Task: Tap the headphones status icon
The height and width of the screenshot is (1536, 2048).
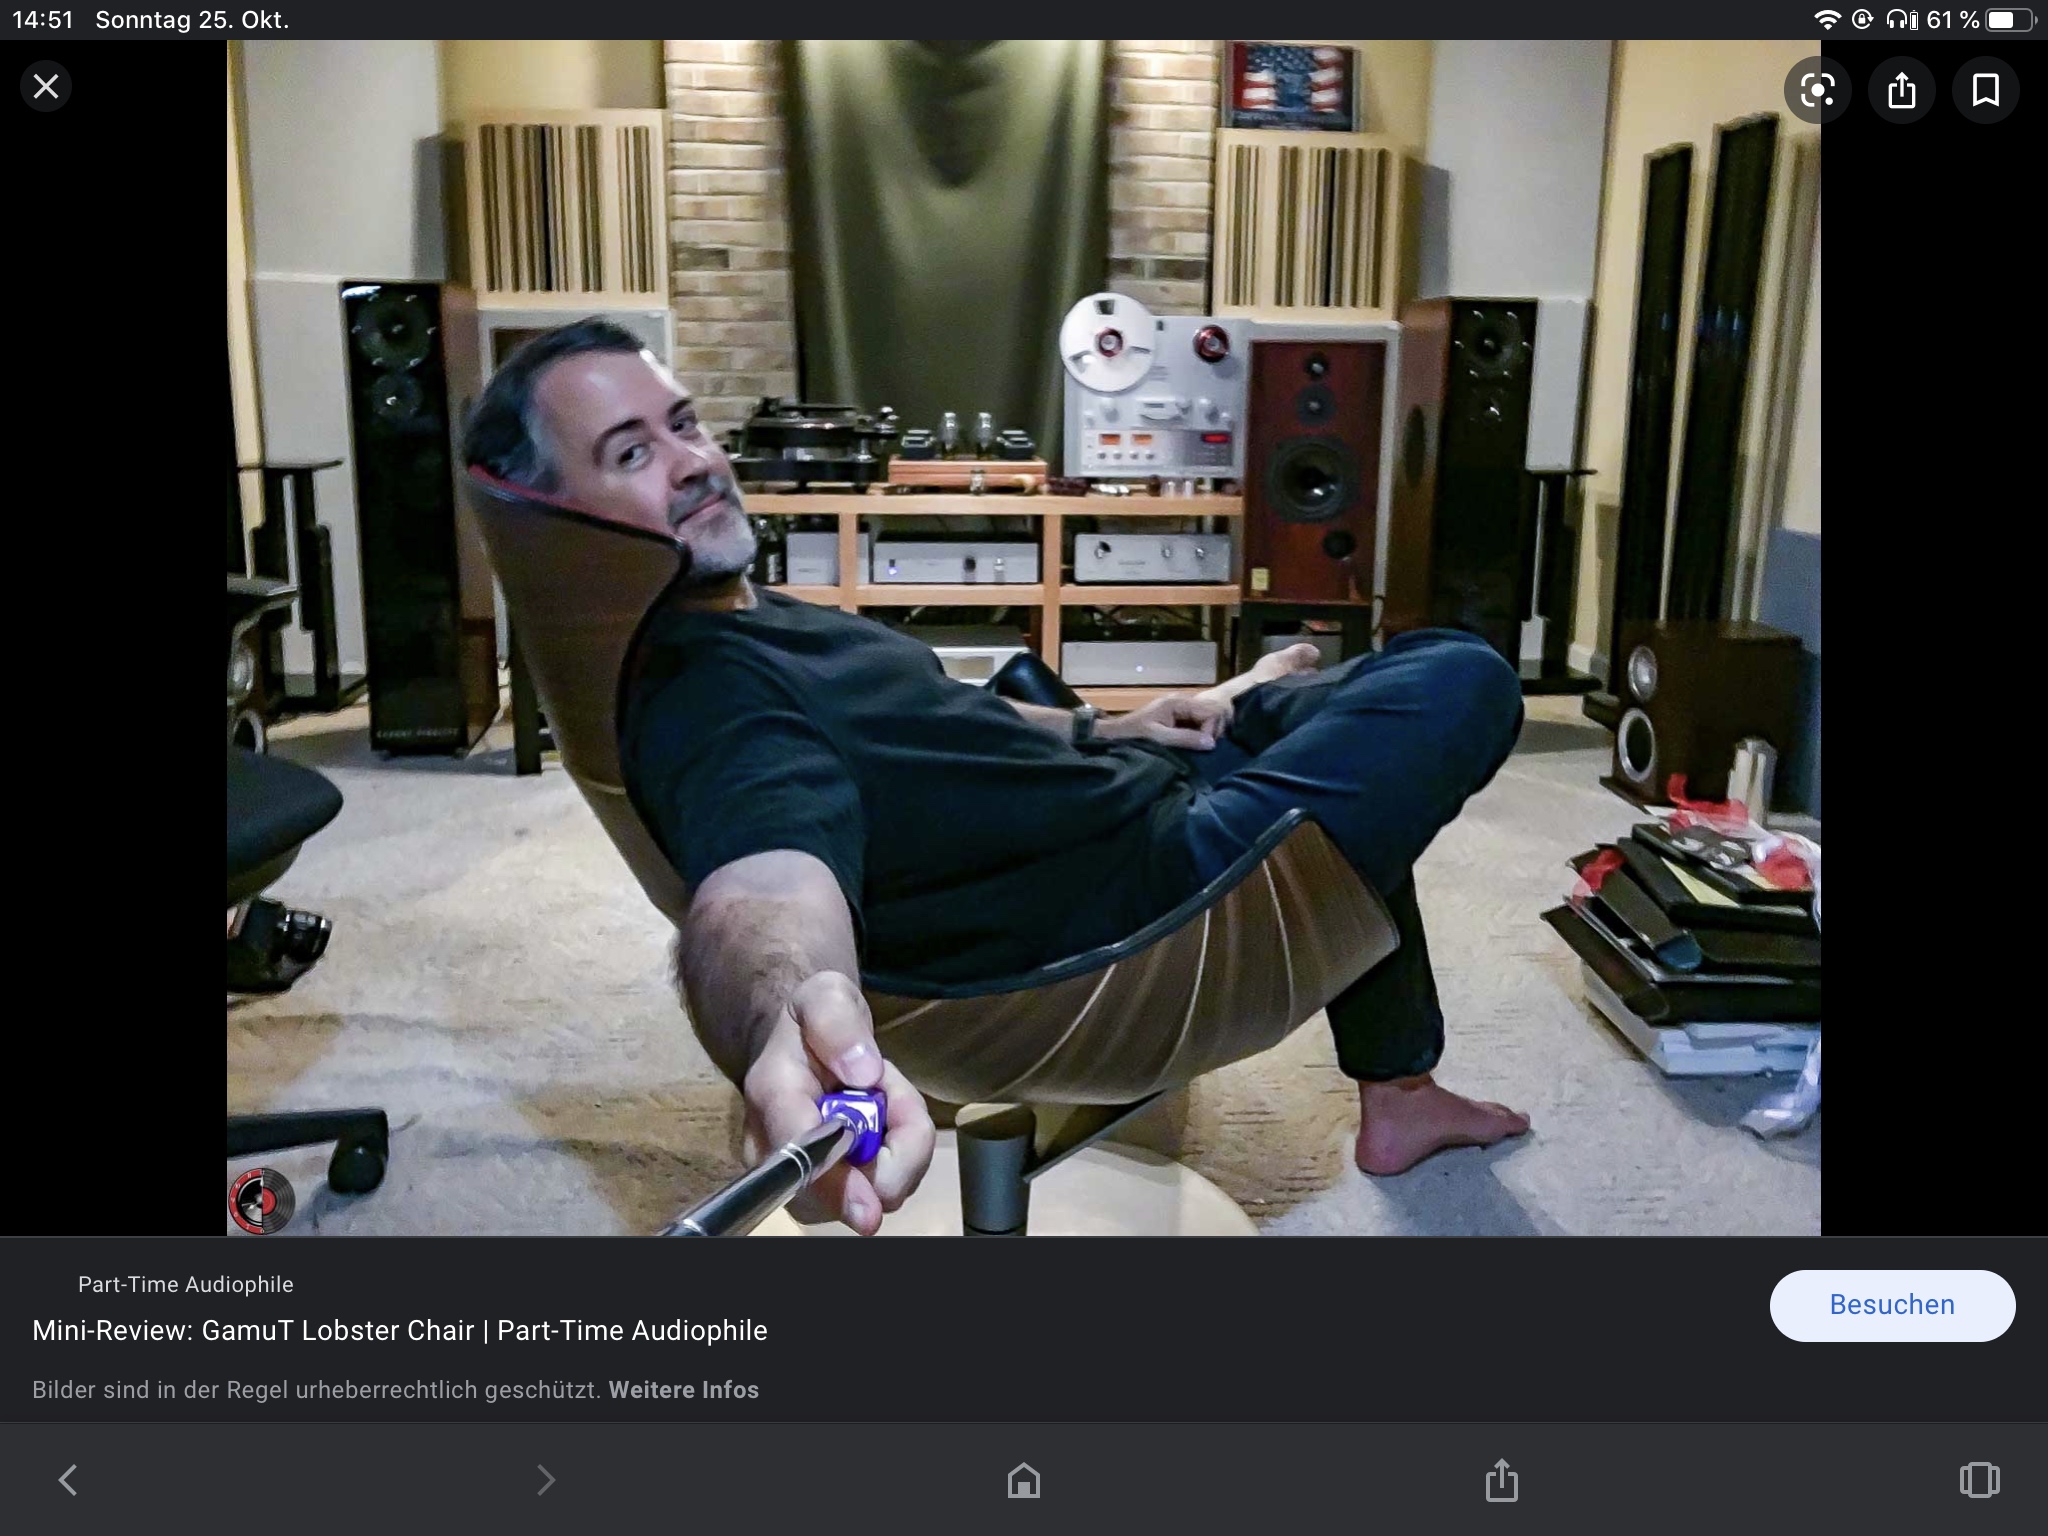Action: click(x=1902, y=20)
